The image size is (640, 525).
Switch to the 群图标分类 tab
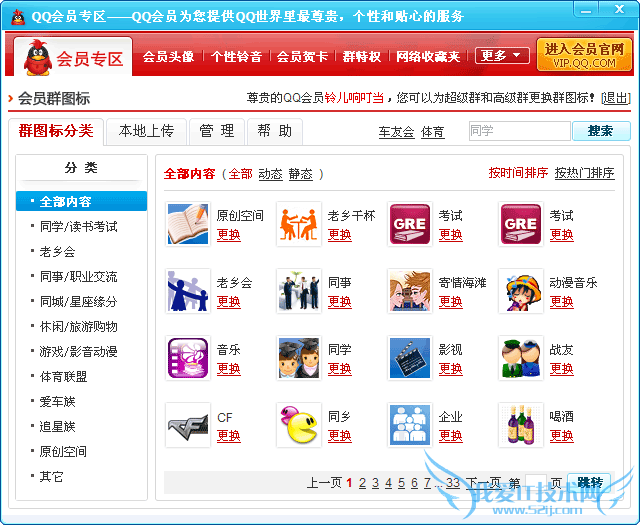pos(56,131)
